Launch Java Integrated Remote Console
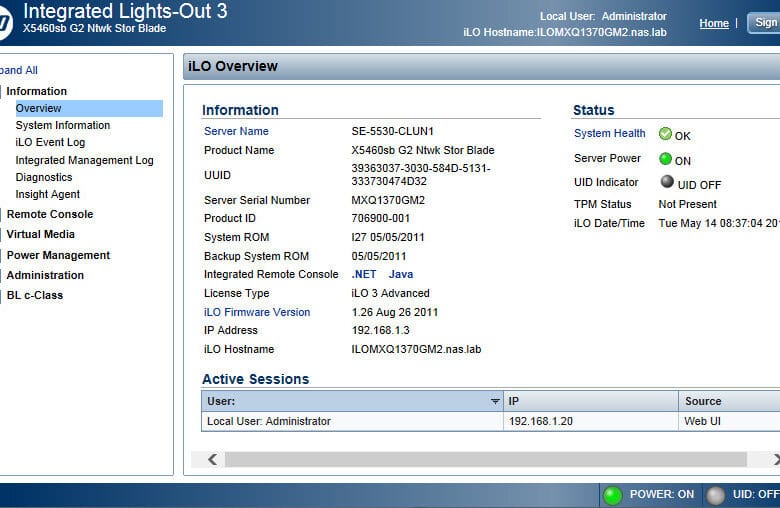 pyautogui.click(x=401, y=275)
